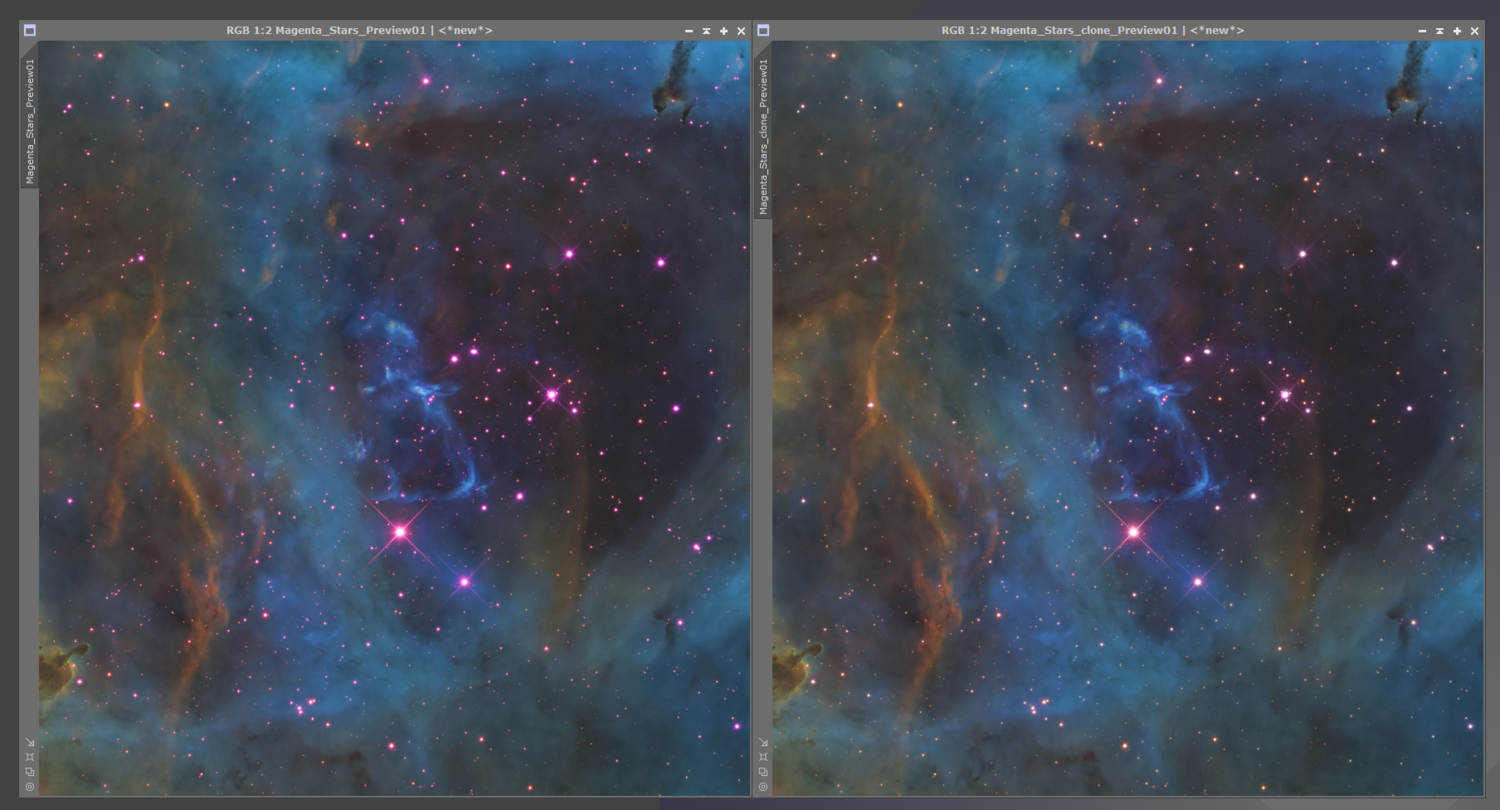
Task: Click window menu icon of Magenta_Stars_clone_Preview01 window
Action: (x=763, y=31)
